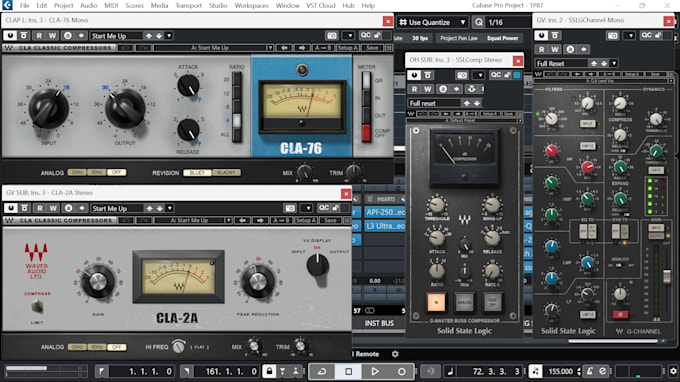
Task: Open CLA-76 Waves preset 'A: Start Me Up' dropdown
Action: [270, 48]
